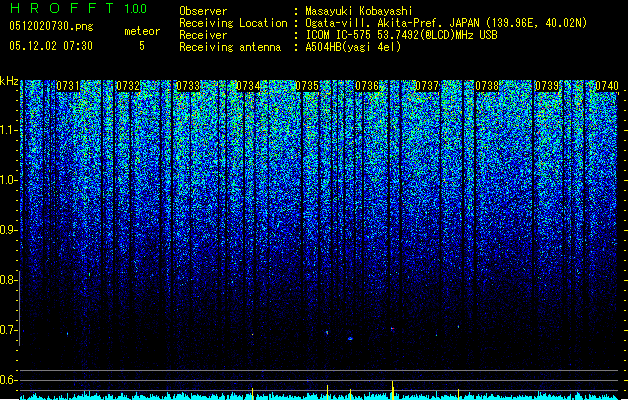This screenshot has width=629, height=400.
Task: Click the 0731 time marker
Action: click(x=68, y=86)
